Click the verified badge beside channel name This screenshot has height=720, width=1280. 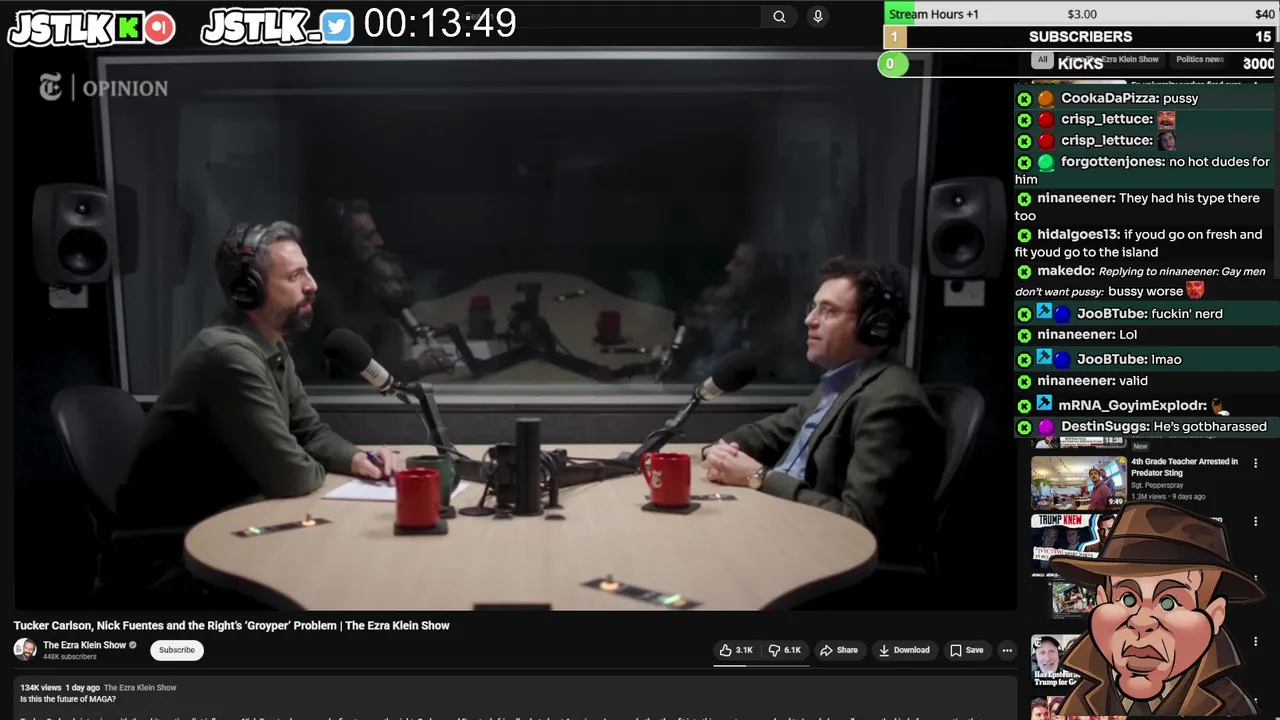132,645
